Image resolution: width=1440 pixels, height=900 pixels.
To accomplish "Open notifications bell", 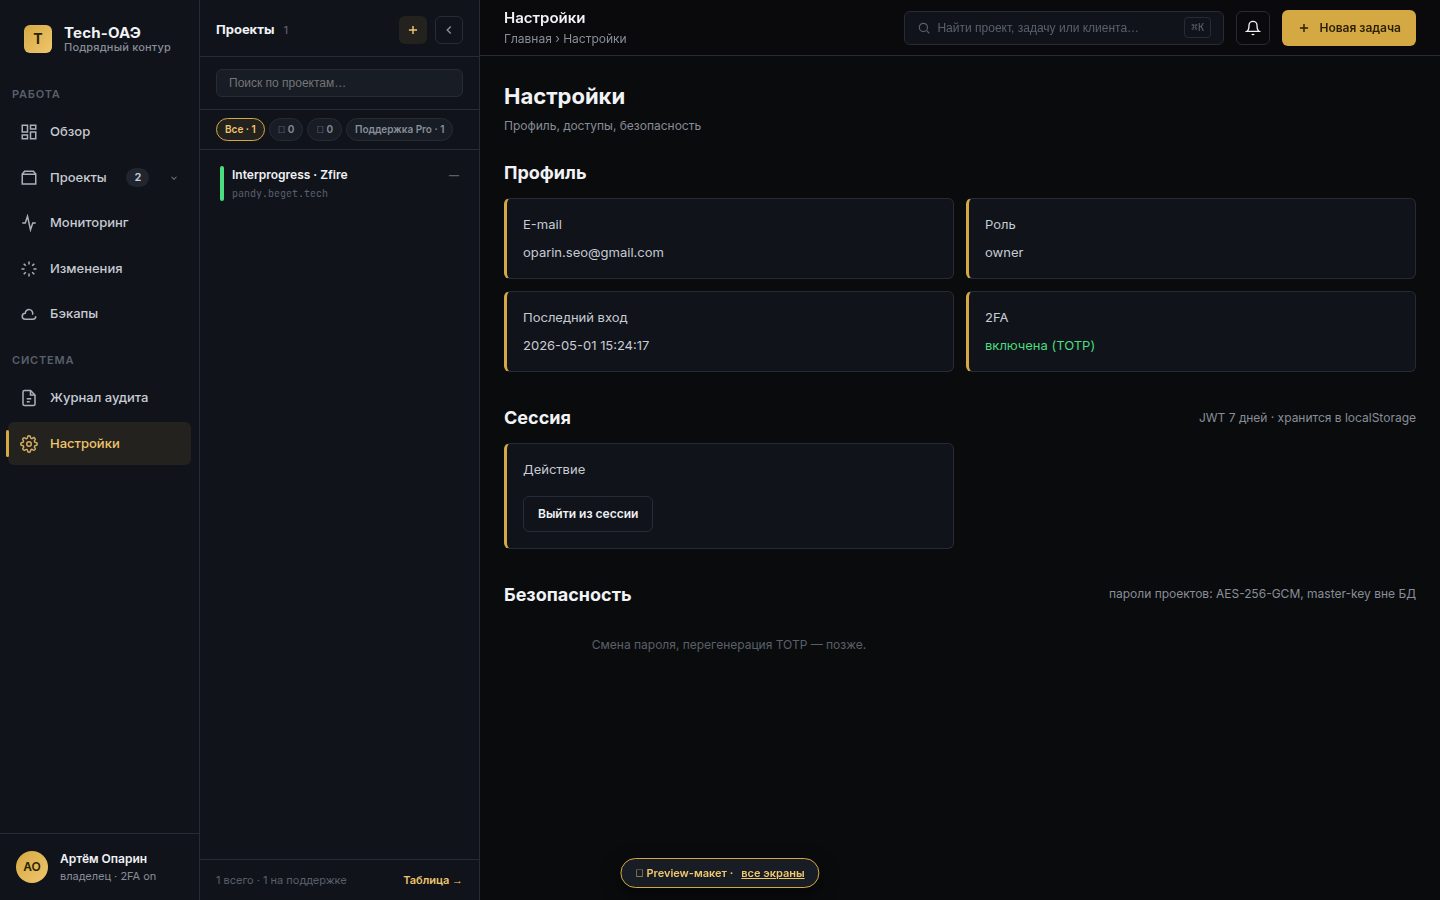I will [1253, 28].
